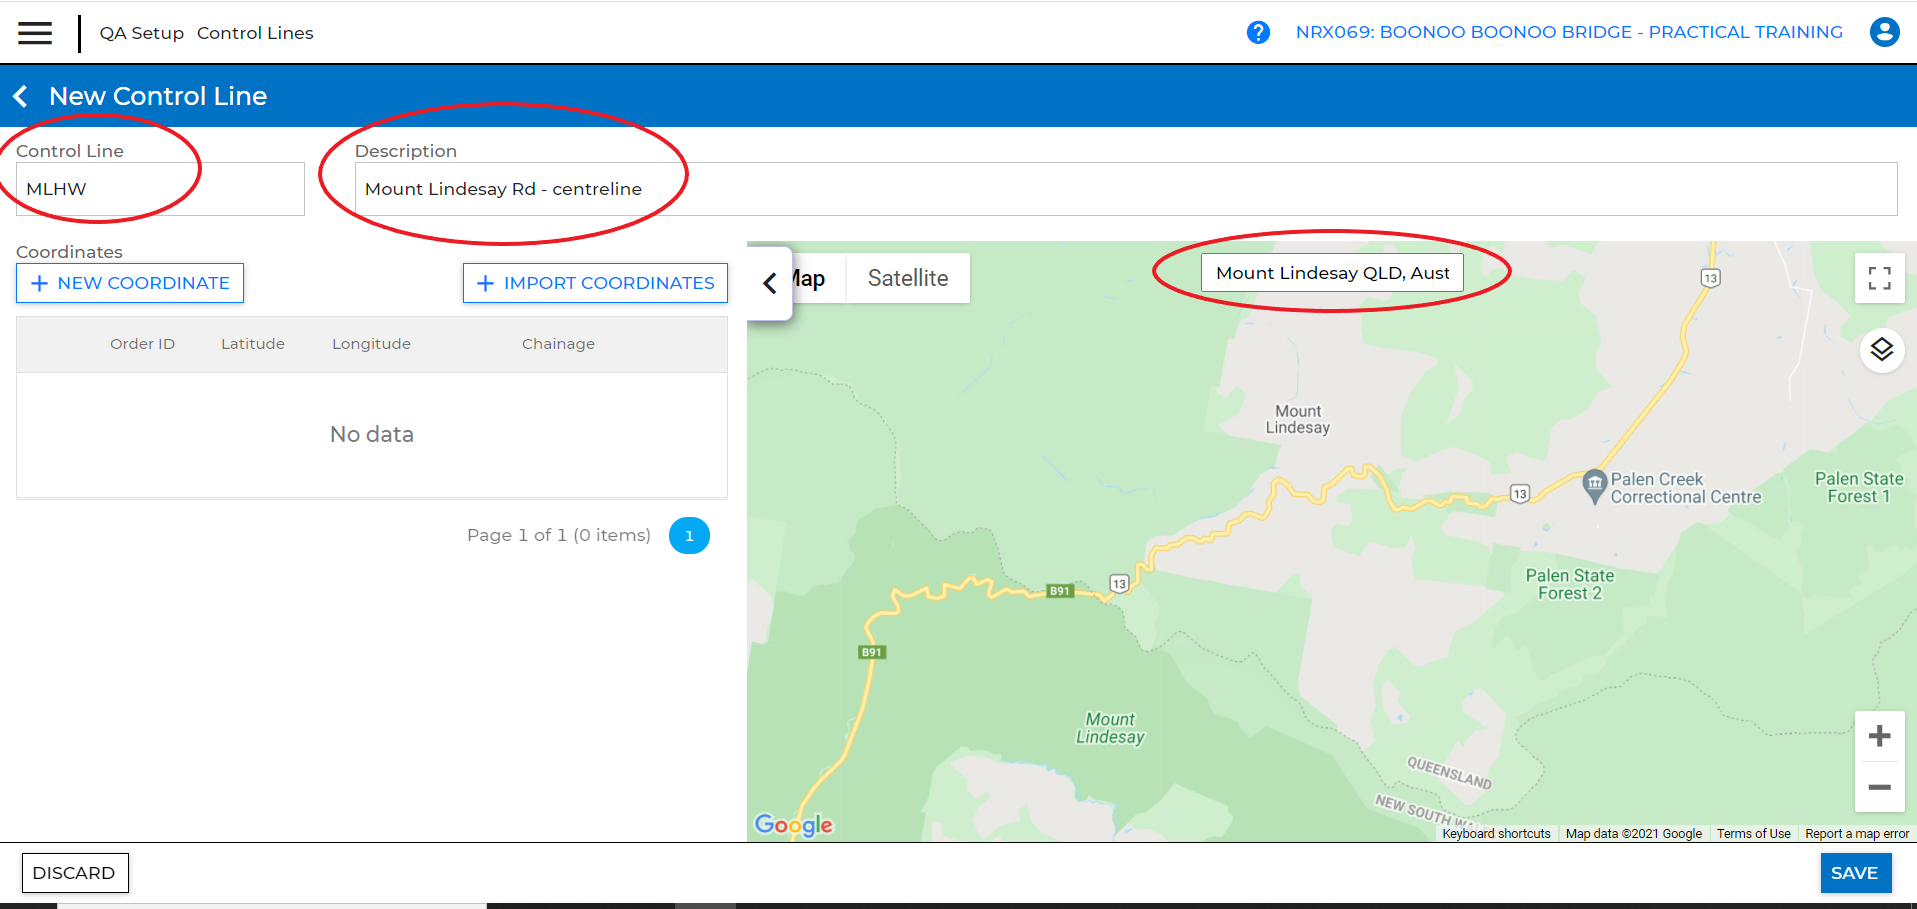This screenshot has height=909, width=1917.
Task: Click the blue help question mark icon
Action: pyautogui.click(x=1258, y=33)
